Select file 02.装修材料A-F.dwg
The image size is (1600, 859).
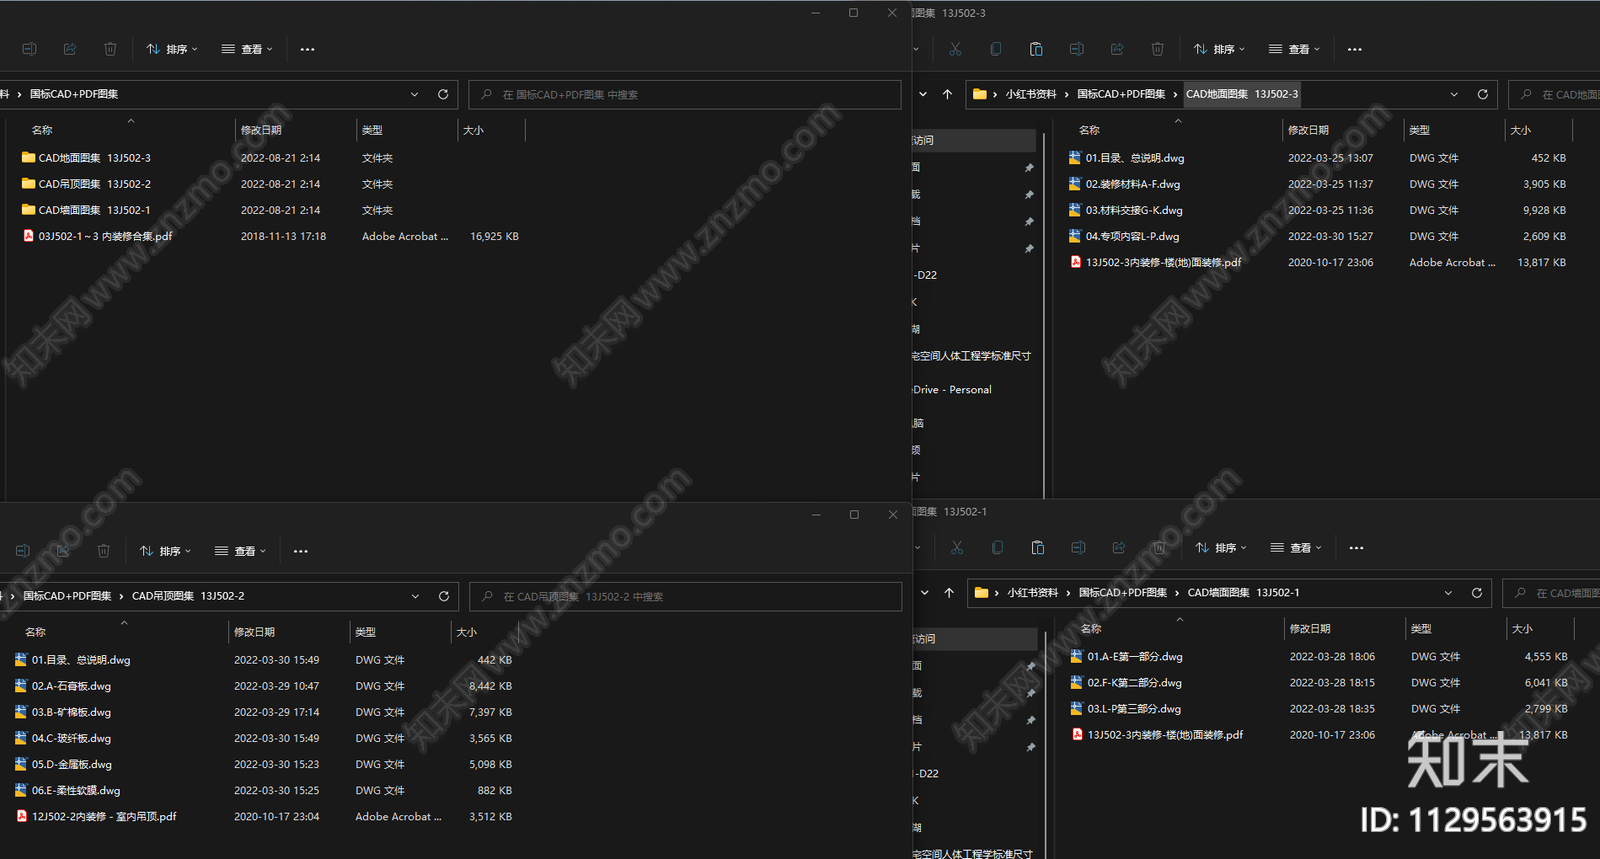(x=1124, y=184)
